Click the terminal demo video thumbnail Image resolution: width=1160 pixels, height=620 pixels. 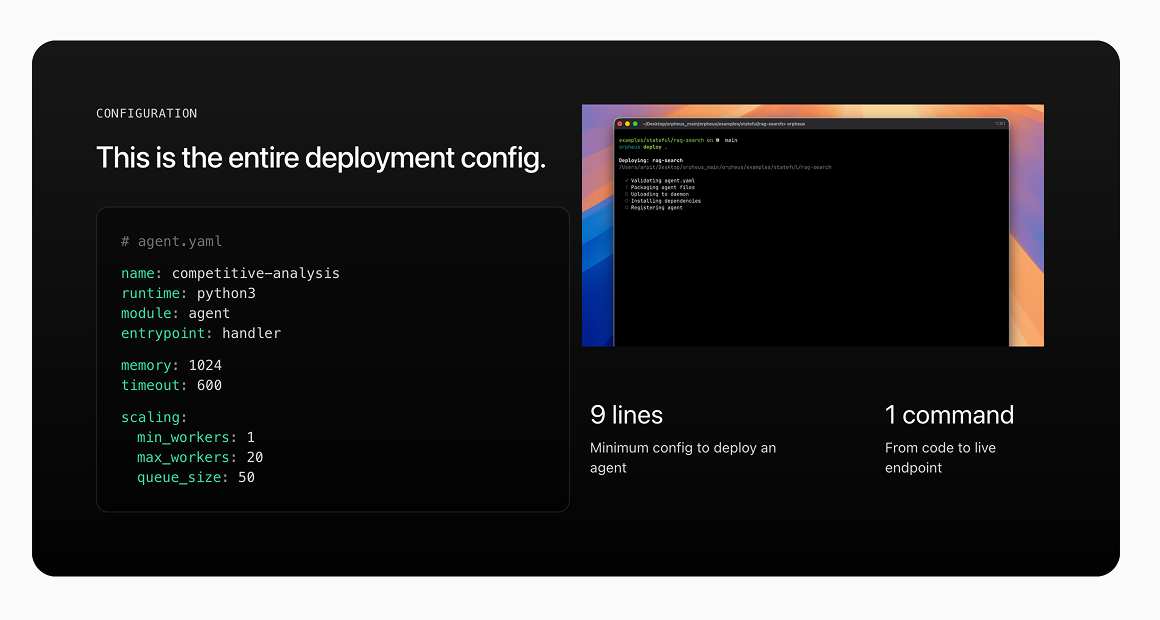(812, 225)
